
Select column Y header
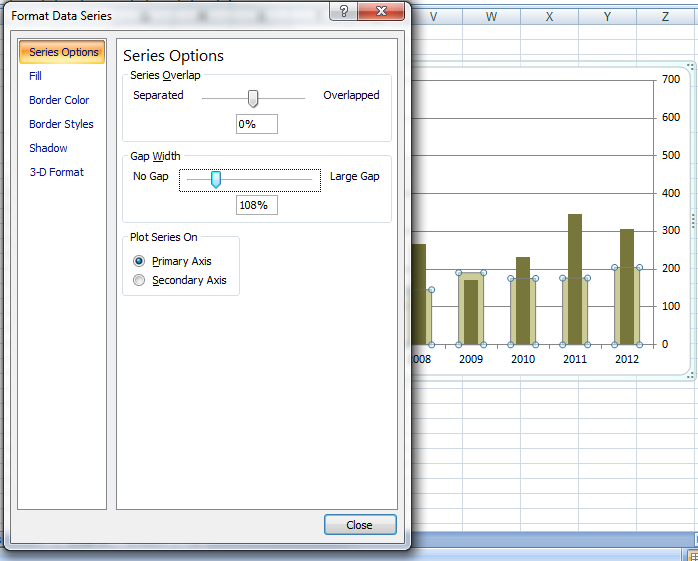pos(608,16)
